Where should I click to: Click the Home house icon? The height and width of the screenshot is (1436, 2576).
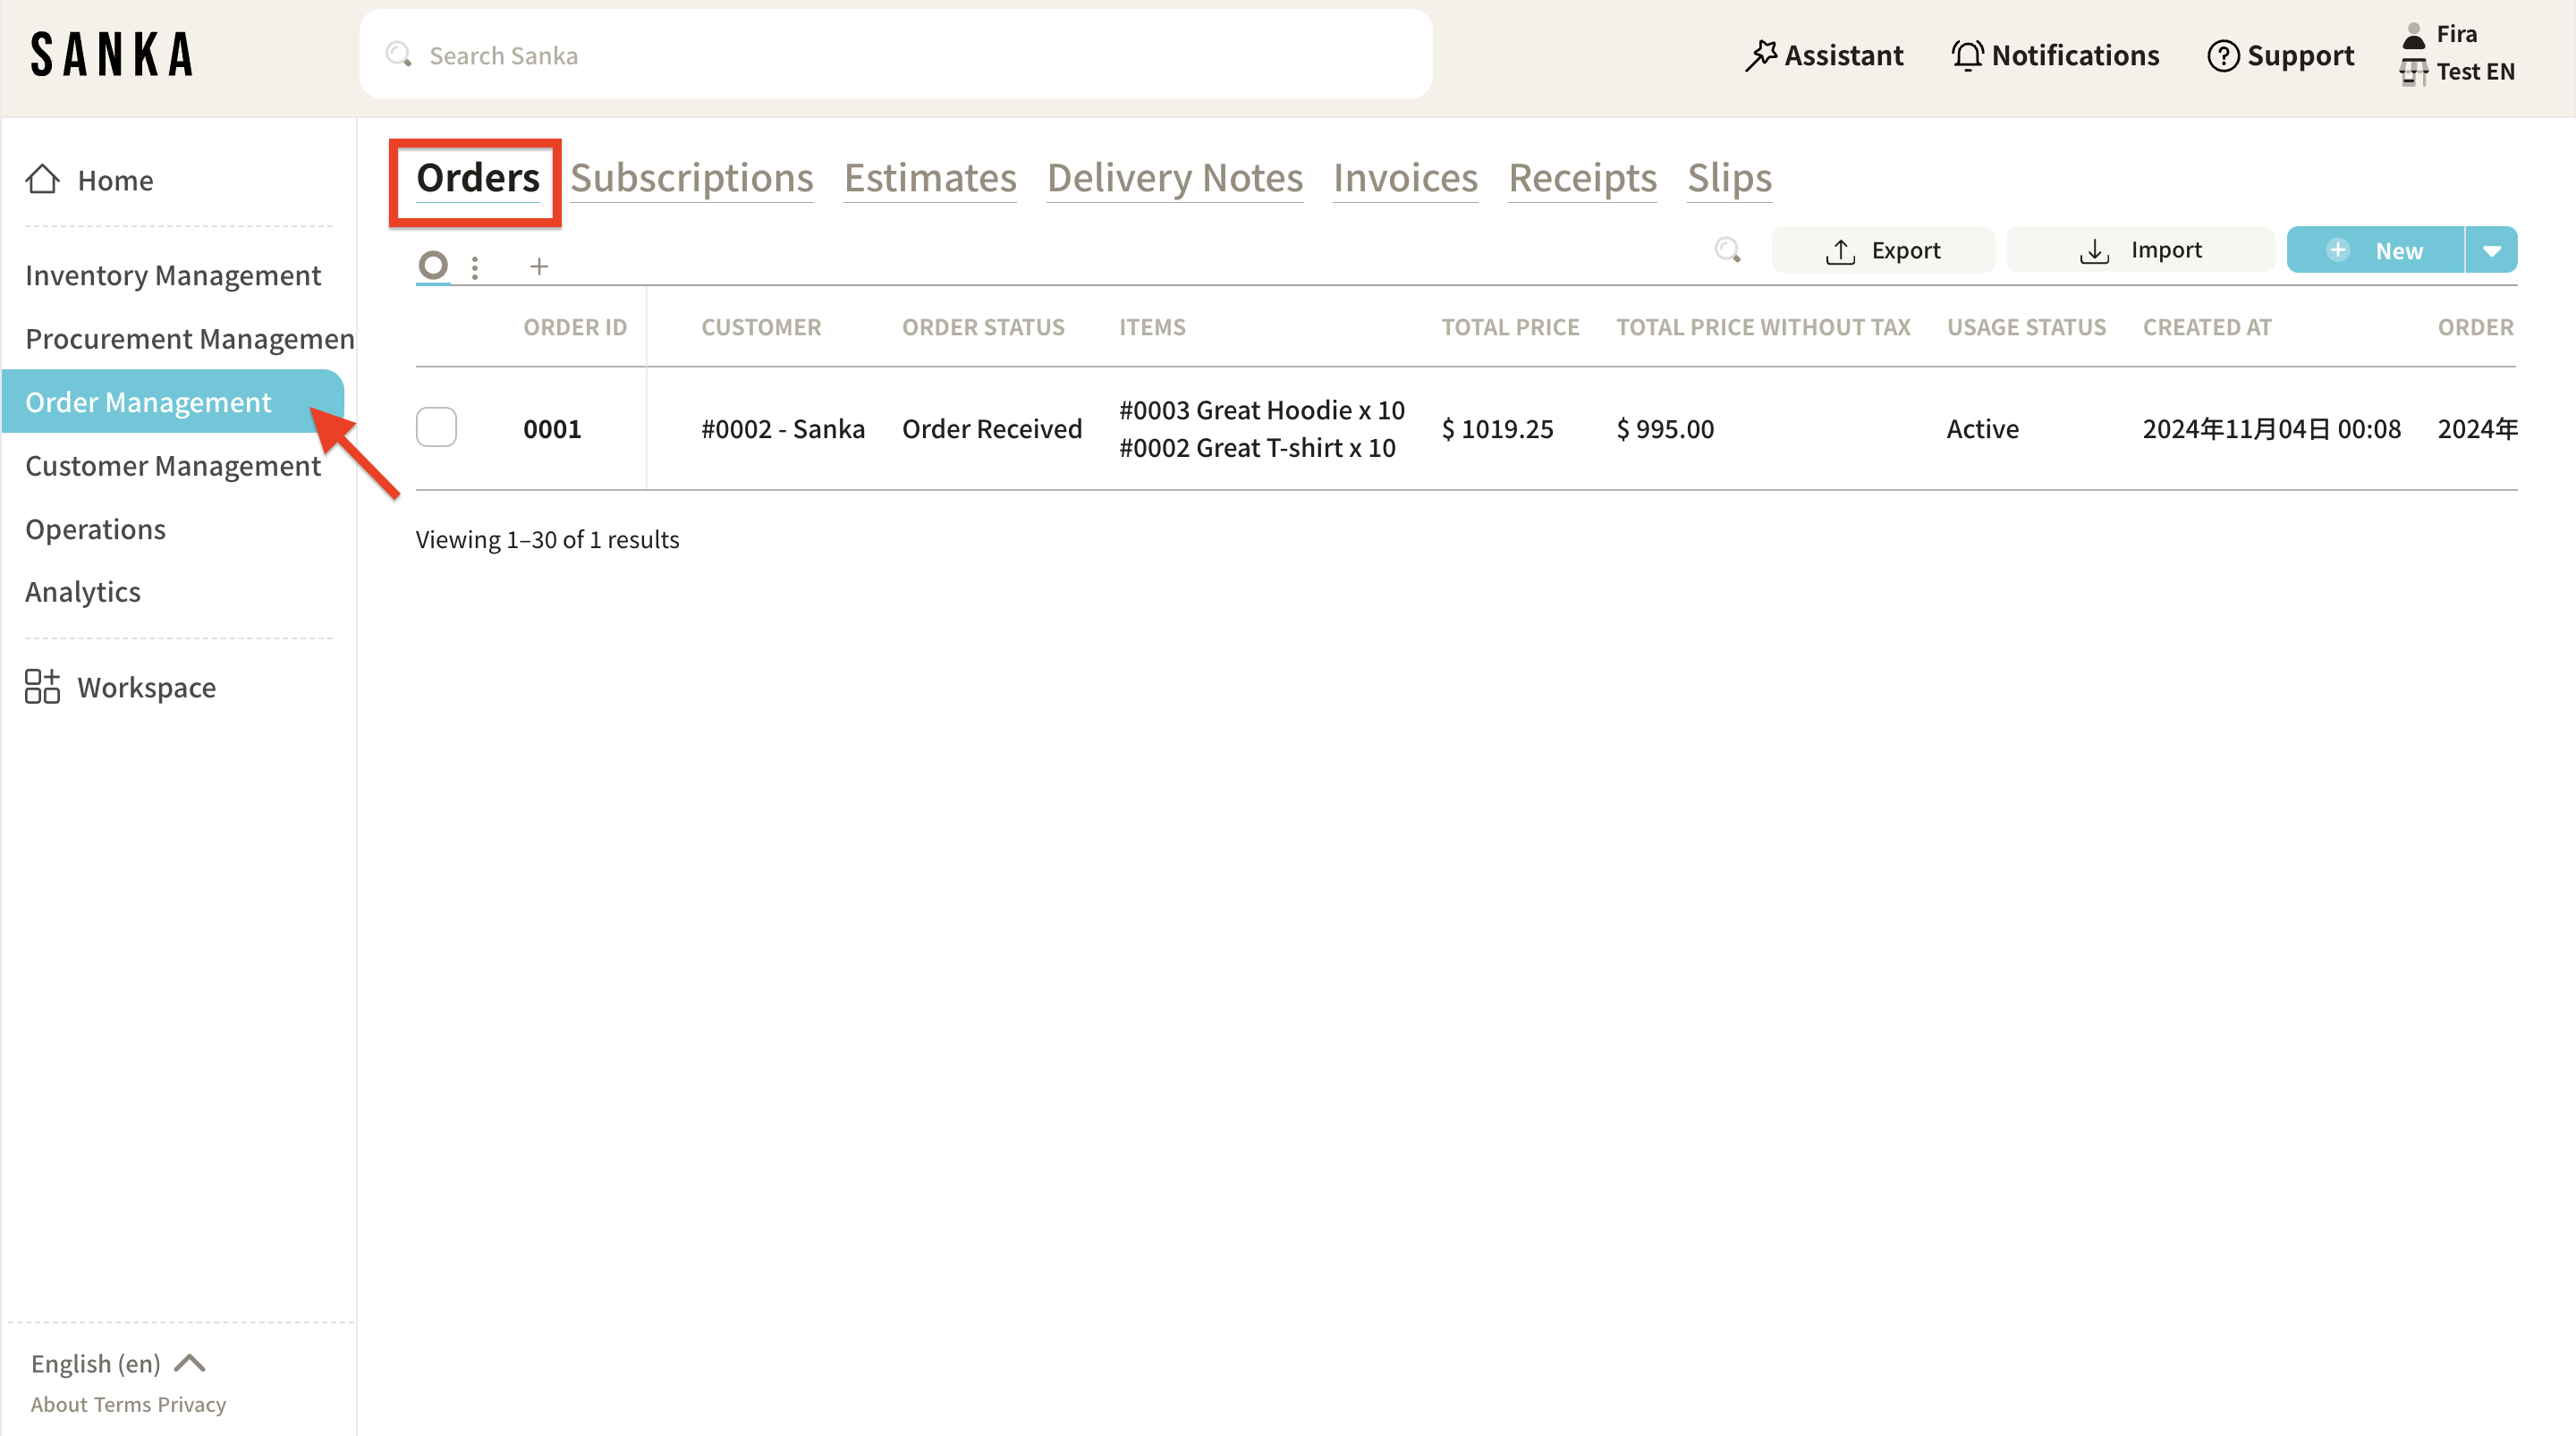click(x=42, y=180)
